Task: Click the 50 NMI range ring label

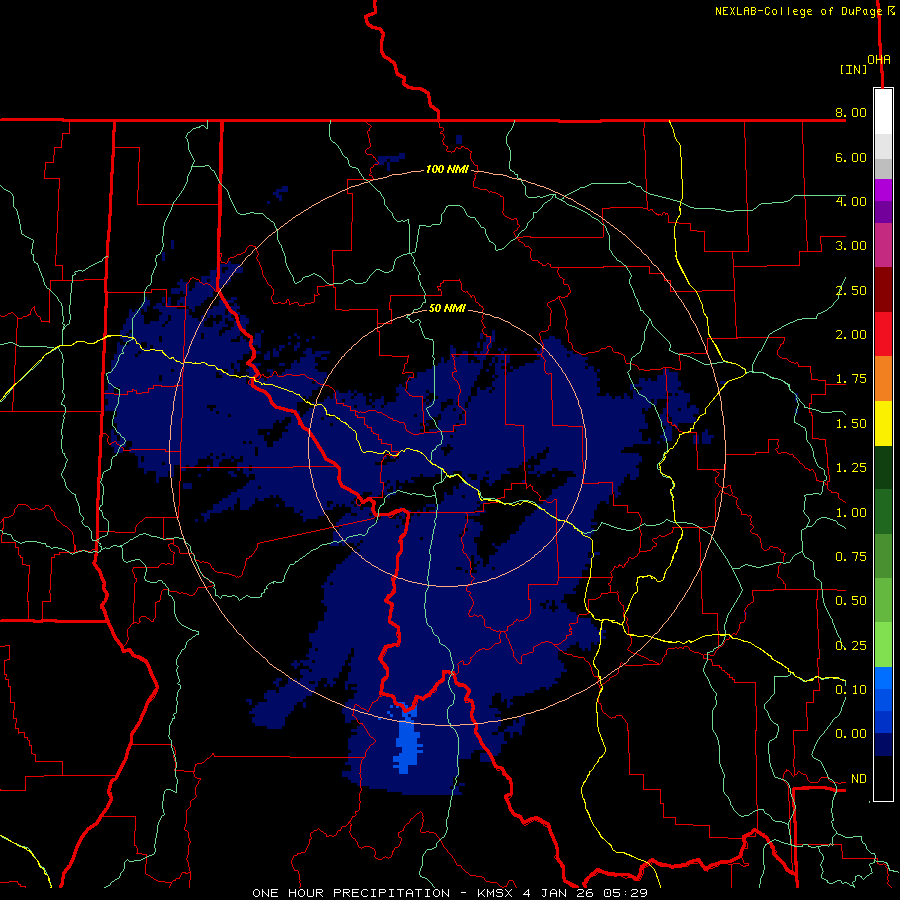Action: pos(447,308)
